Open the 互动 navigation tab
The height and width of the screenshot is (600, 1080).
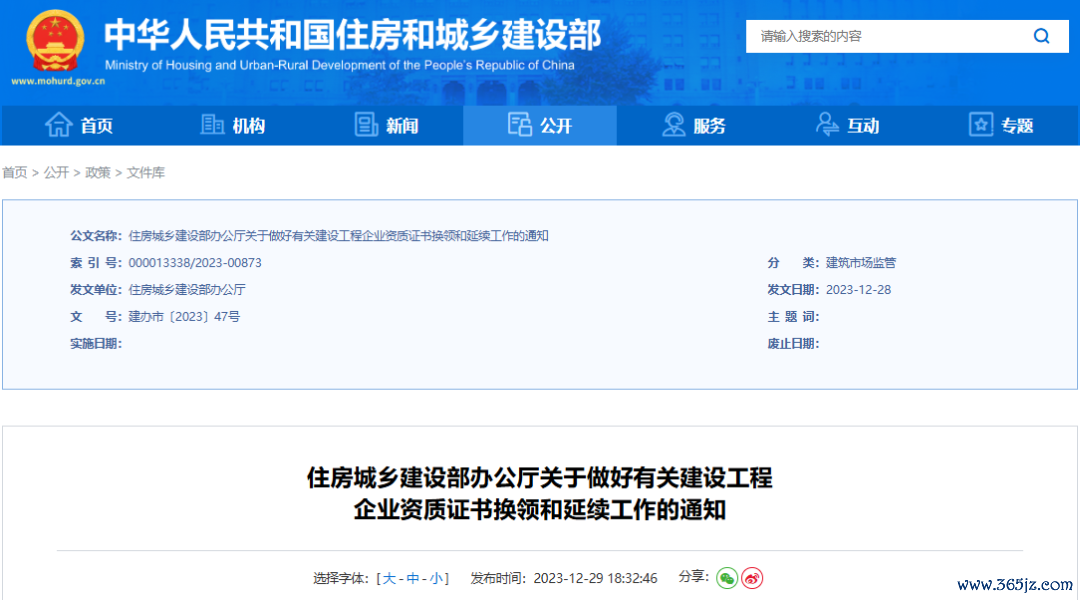tap(847, 125)
